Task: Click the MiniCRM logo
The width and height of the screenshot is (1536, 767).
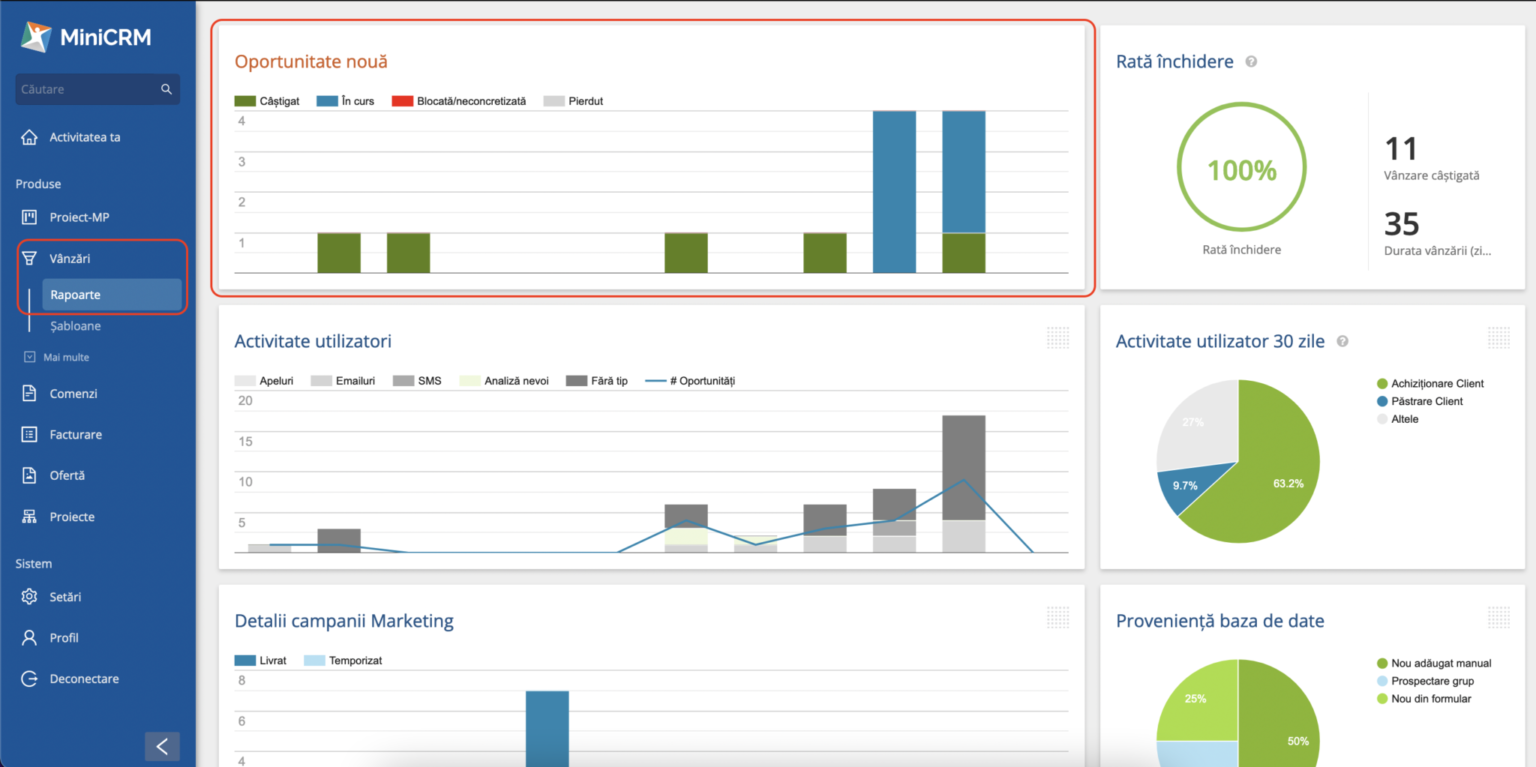Action: click(86, 38)
